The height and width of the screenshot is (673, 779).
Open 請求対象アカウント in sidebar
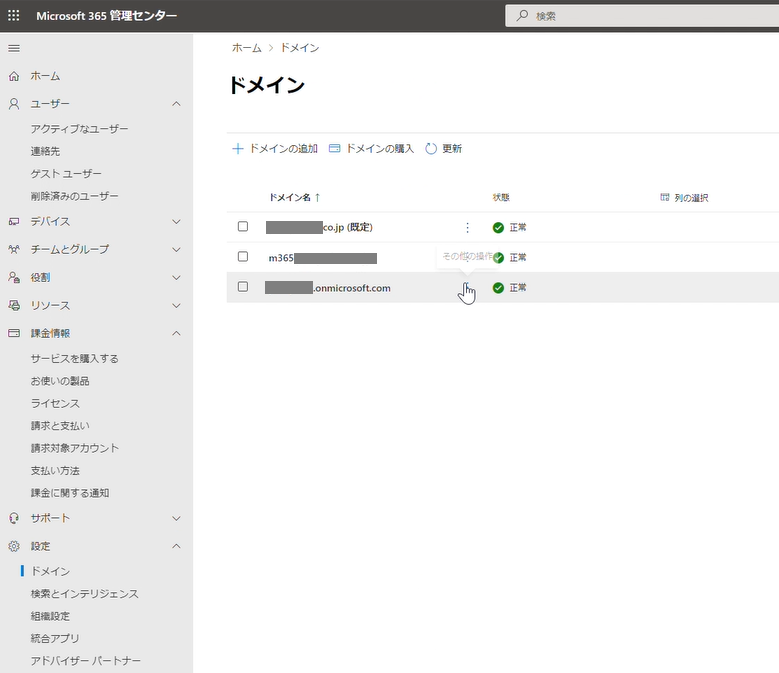pos(75,448)
